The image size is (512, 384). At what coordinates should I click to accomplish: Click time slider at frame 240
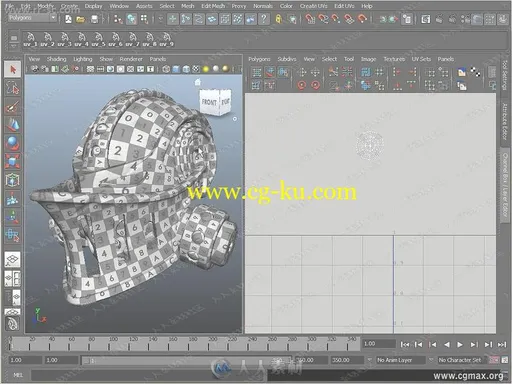click(x=248, y=344)
